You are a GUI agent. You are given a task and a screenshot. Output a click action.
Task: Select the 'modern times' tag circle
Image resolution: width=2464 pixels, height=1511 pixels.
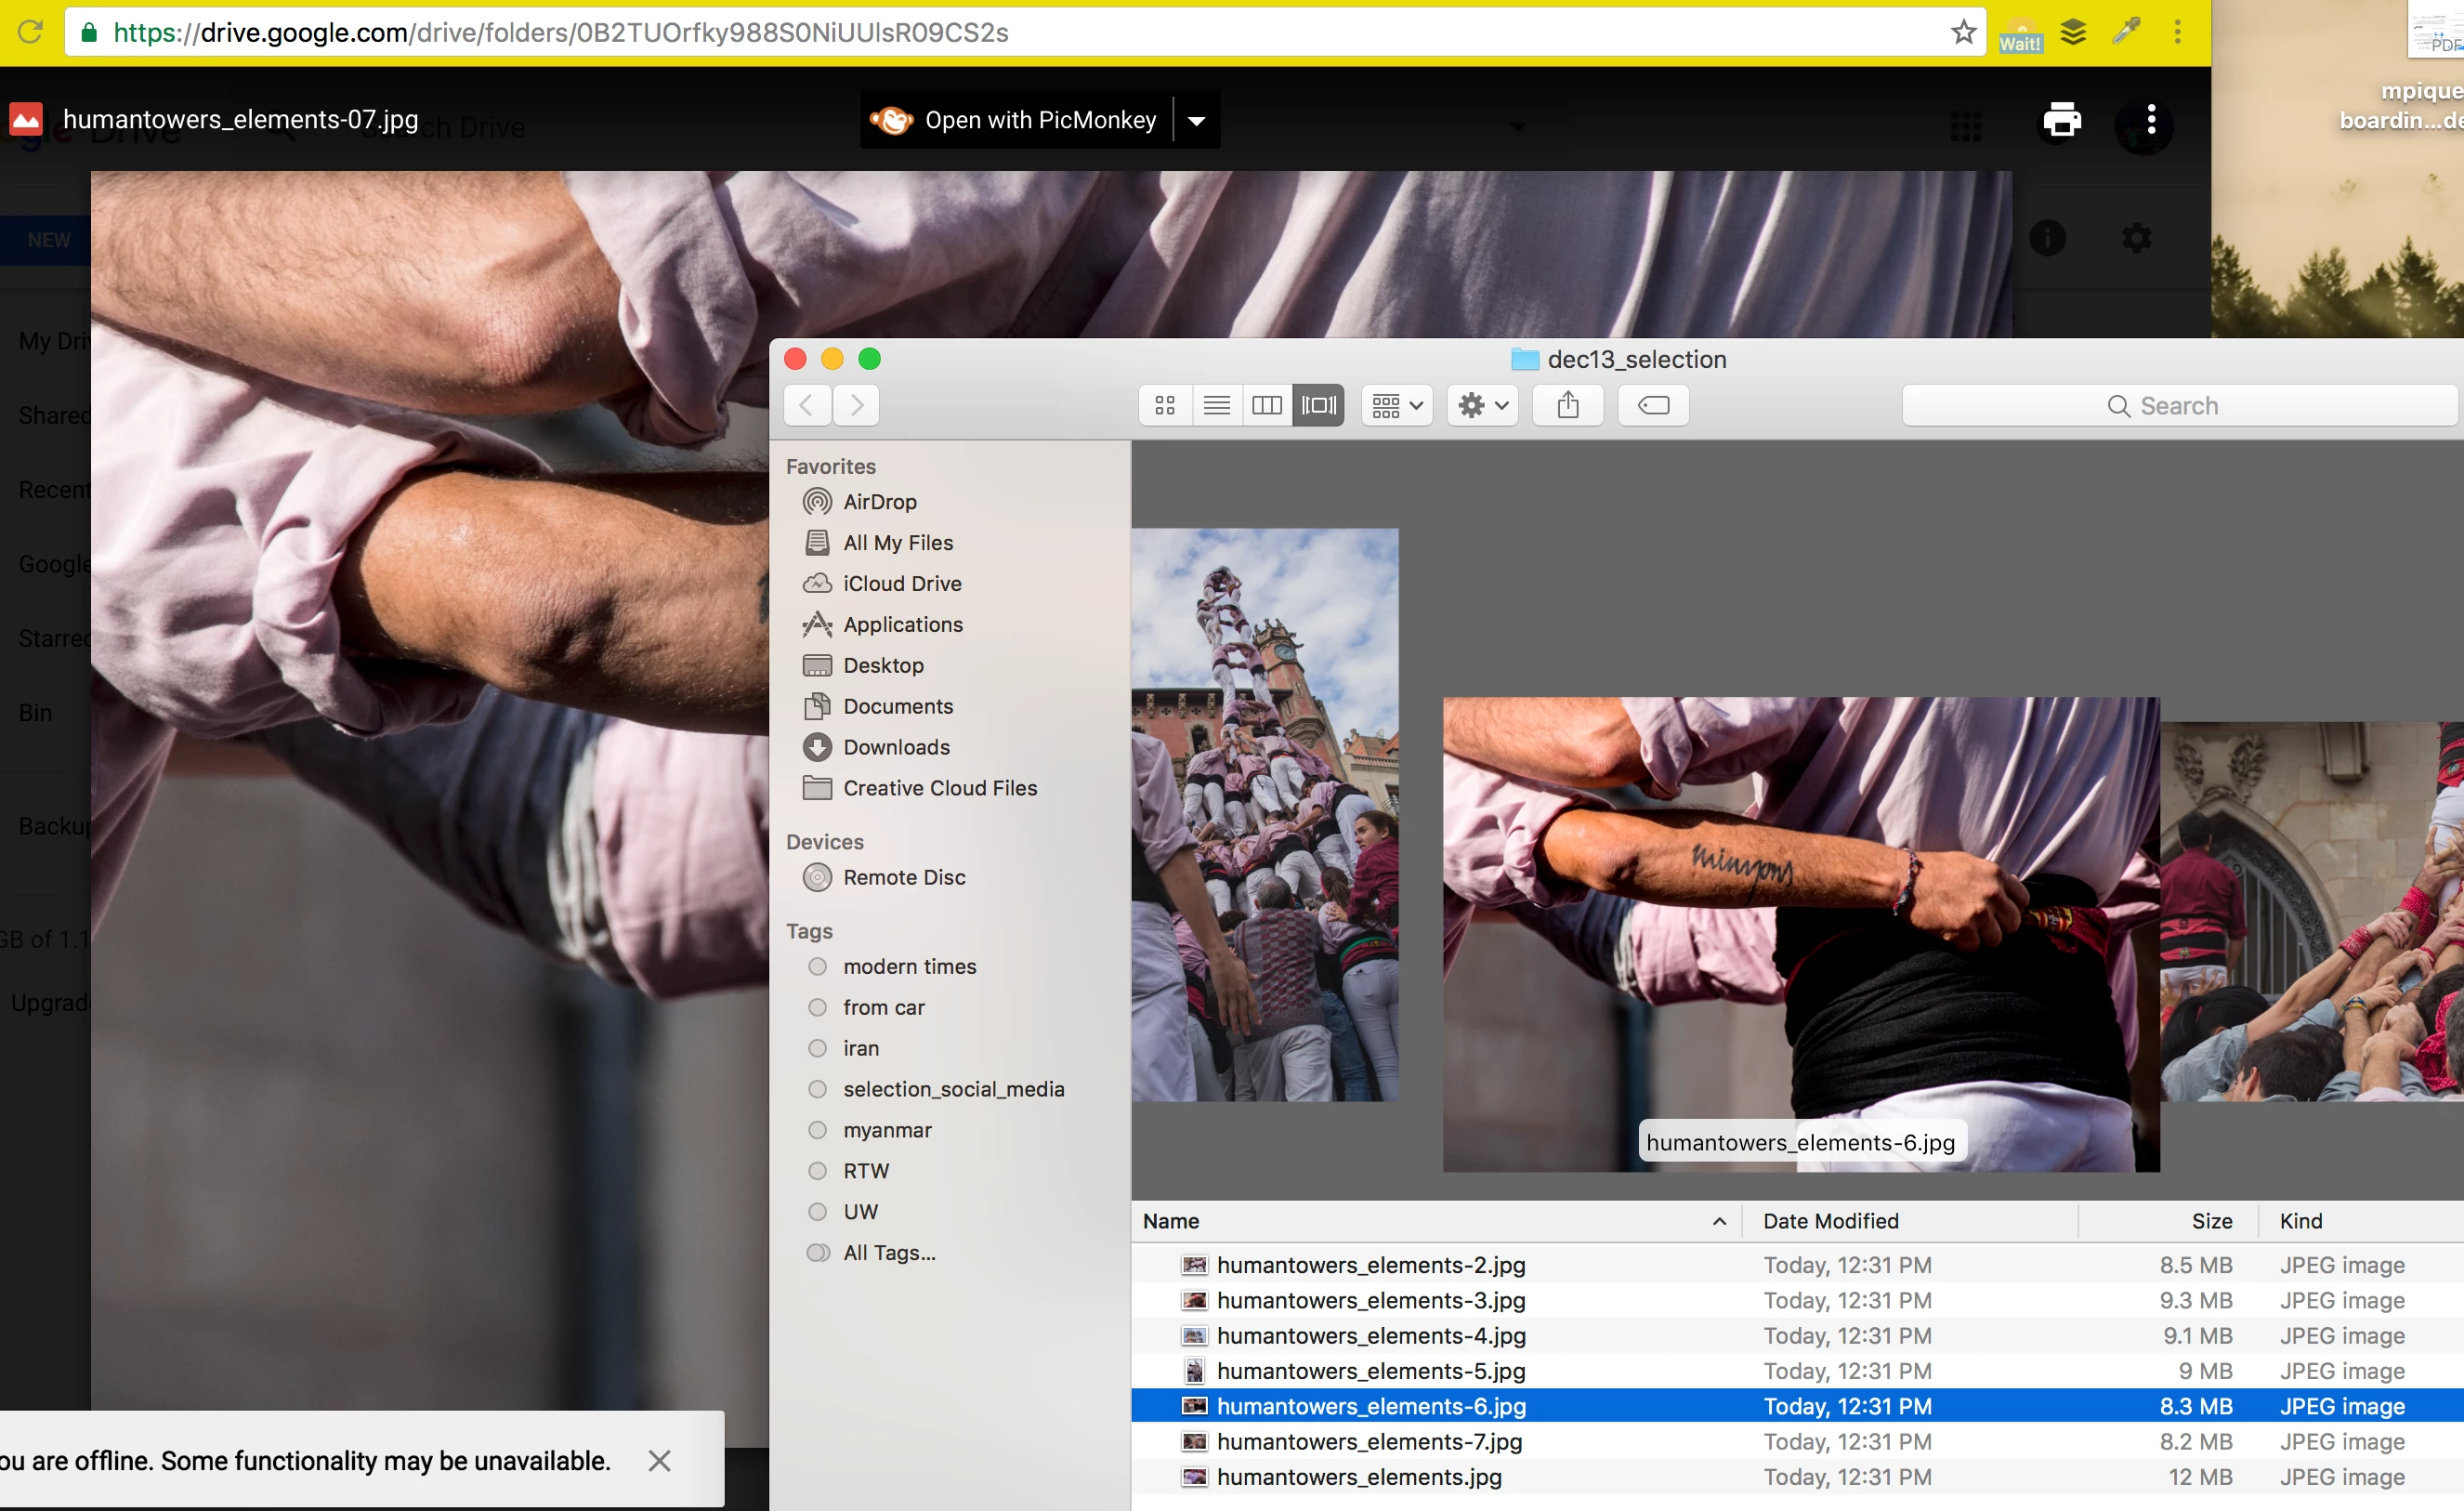click(x=817, y=966)
